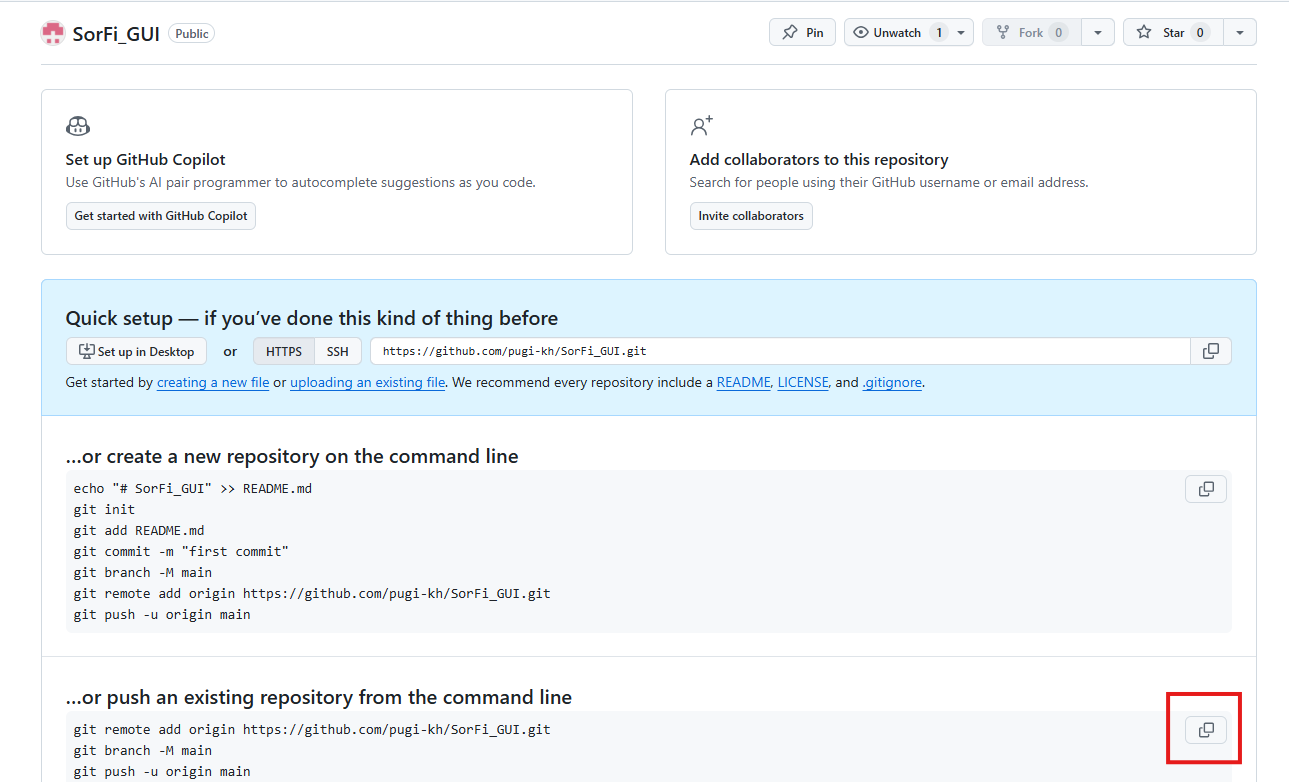Viewport: 1289px width, 782px height.
Task: Click the add collaborator person icon
Action: (x=702, y=126)
